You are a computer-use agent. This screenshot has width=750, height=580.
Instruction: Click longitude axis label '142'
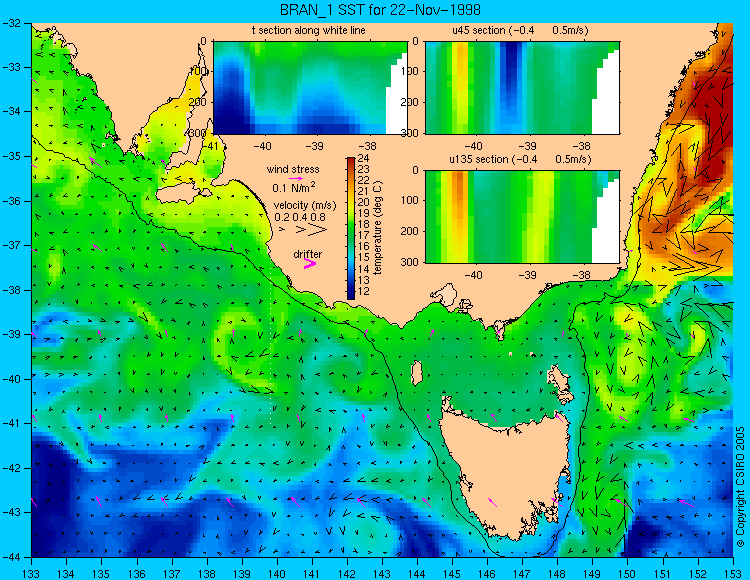click(347, 572)
